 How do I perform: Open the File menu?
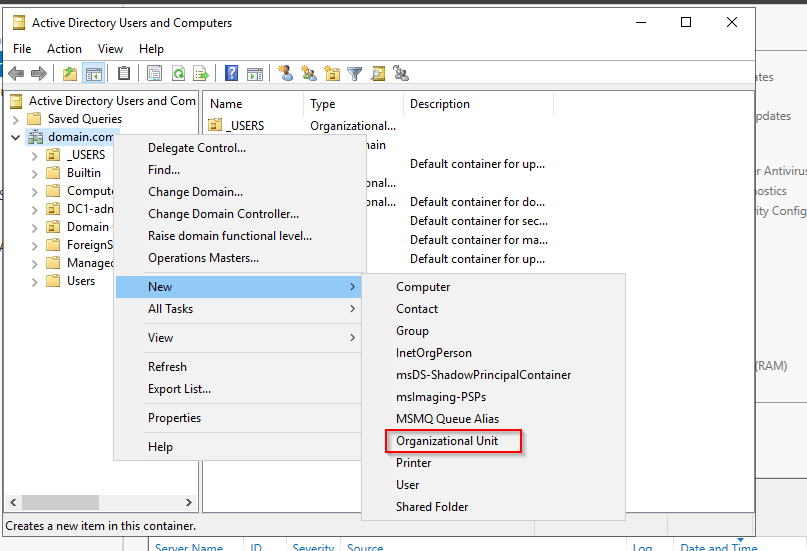point(22,49)
